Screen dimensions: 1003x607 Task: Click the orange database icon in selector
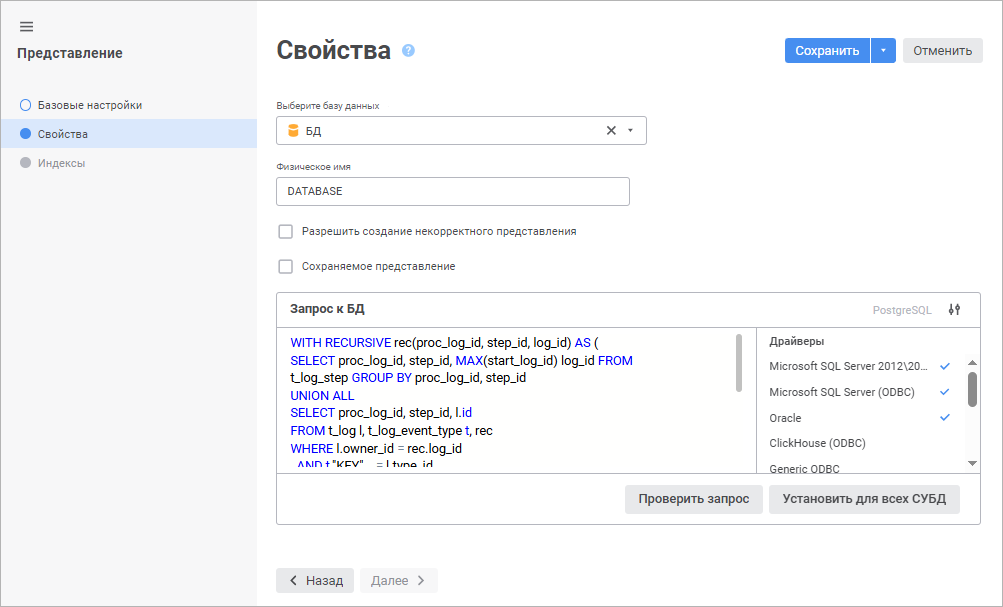(293, 131)
